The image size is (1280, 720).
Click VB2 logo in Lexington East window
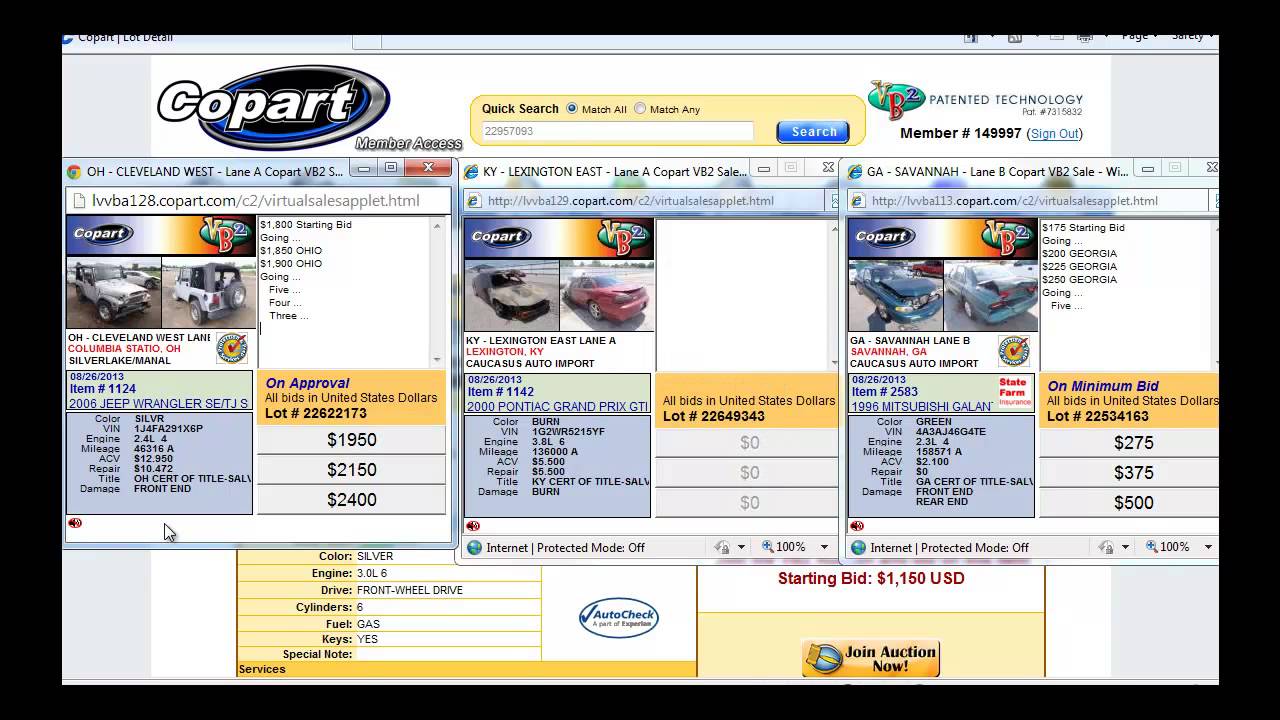pos(624,237)
